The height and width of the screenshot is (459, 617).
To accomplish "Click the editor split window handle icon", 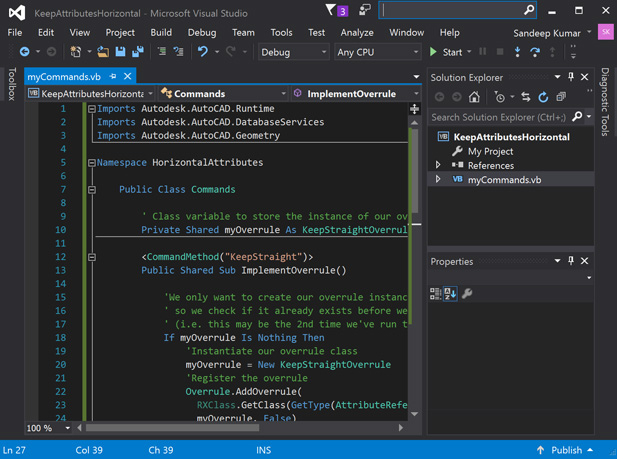I will pyautogui.click(x=414, y=109).
